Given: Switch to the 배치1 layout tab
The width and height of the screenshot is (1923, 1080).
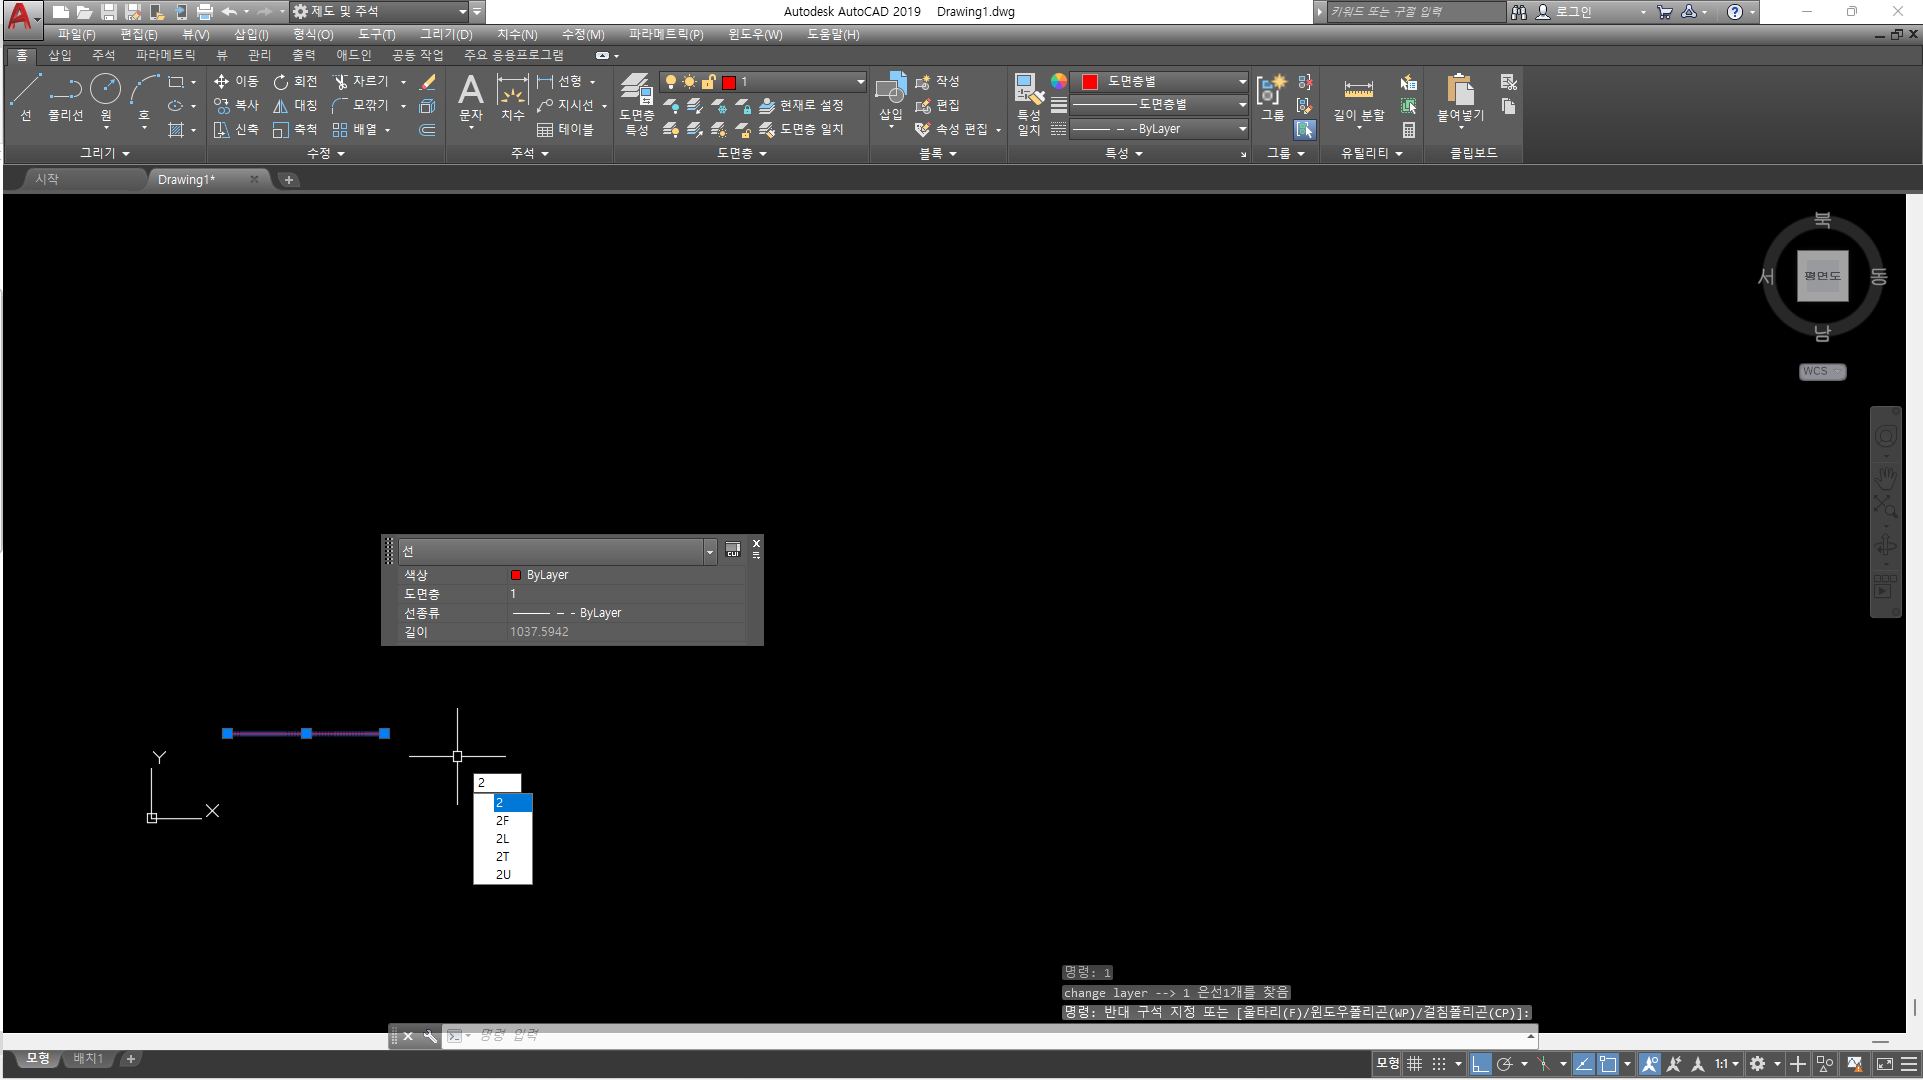Looking at the screenshot, I should (x=88, y=1058).
